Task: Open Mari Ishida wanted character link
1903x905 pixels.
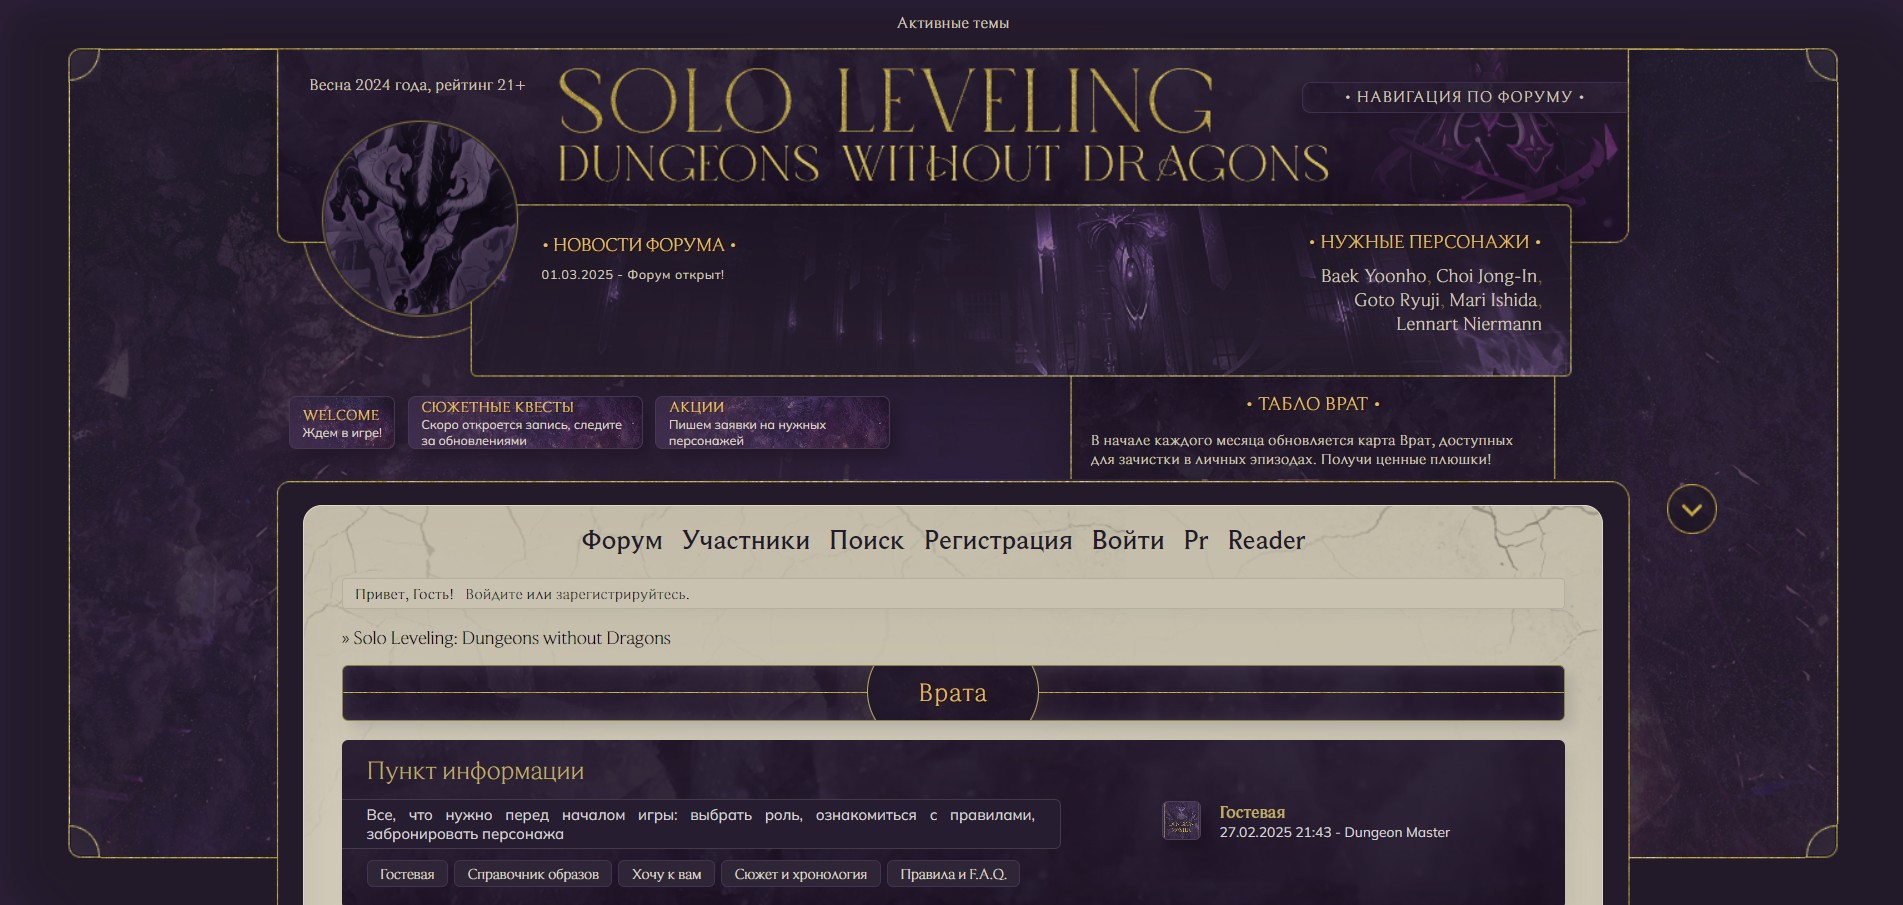Action: click(1493, 300)
